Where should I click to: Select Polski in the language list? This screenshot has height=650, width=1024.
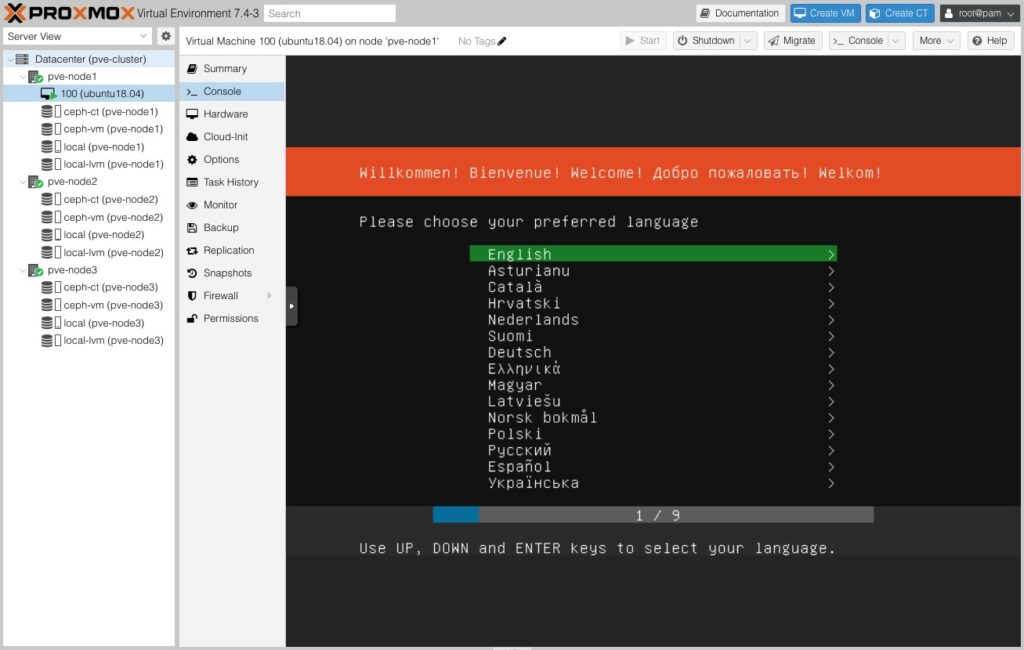pos(653,434)
